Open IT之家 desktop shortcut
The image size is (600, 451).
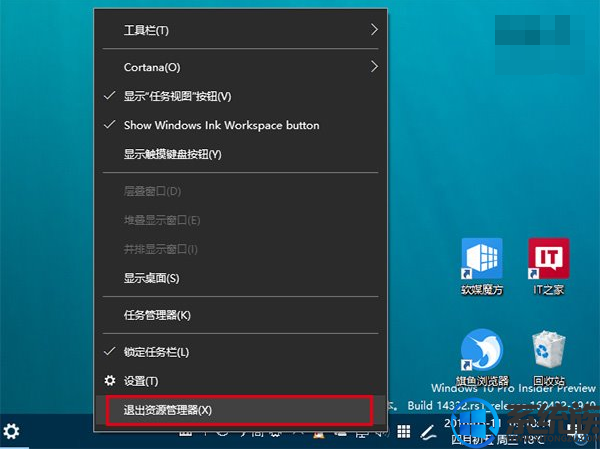tap(548, 266)
